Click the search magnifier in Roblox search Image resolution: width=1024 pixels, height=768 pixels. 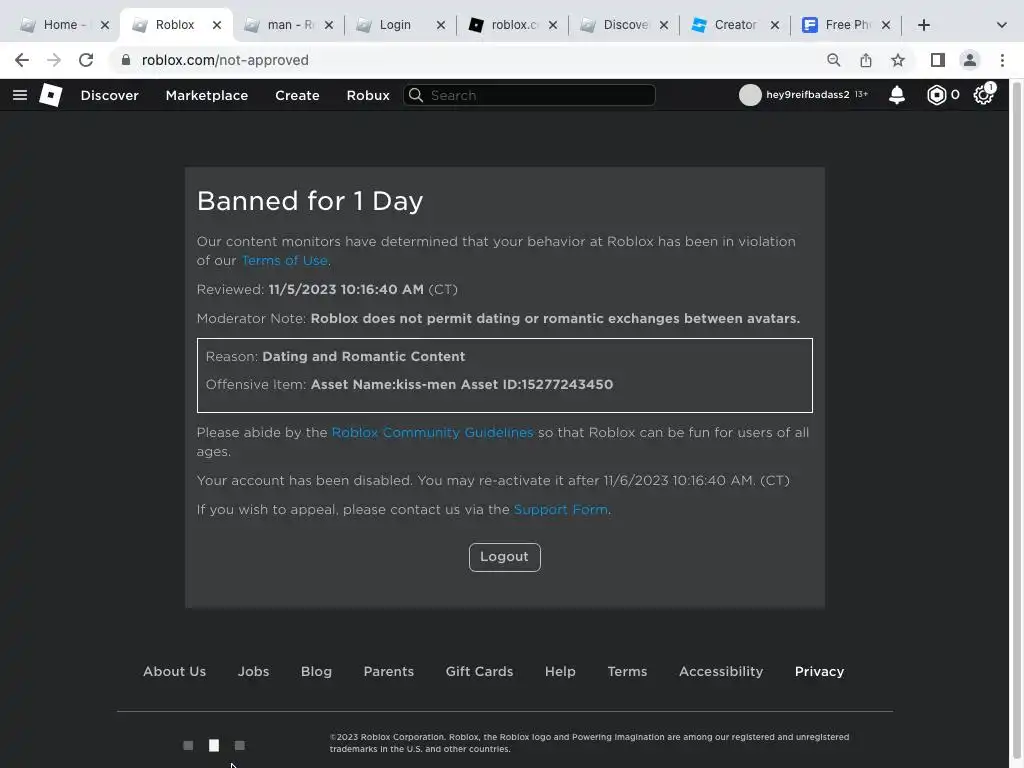[416, 95]
